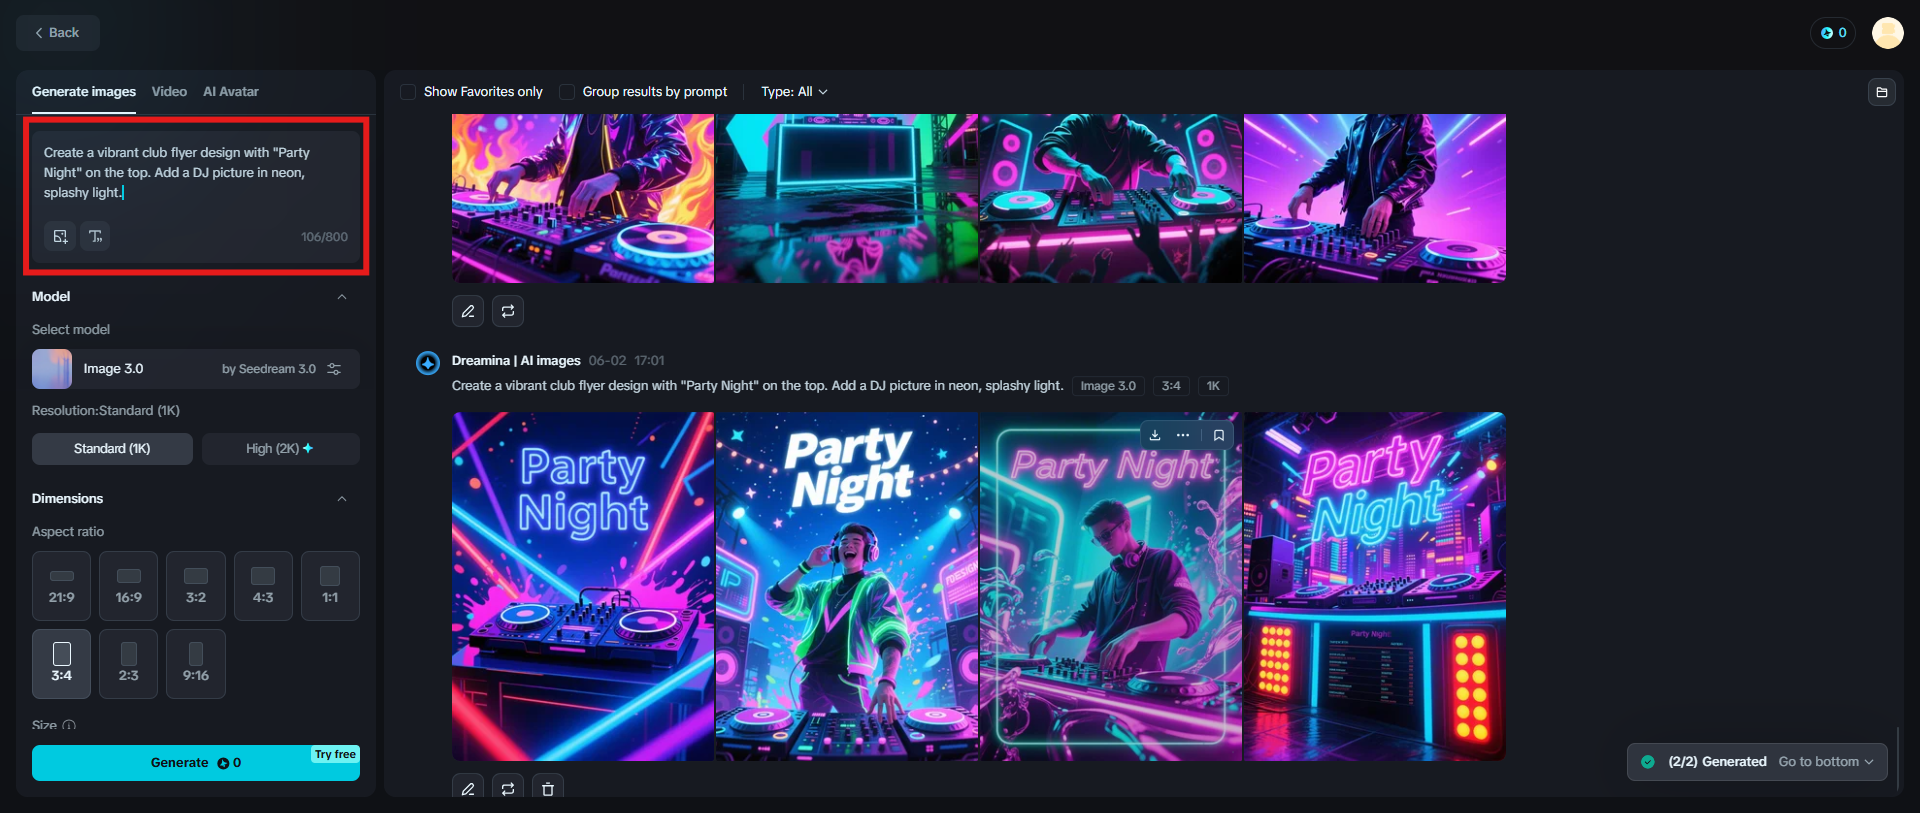Delete the Party Night results with trash icon

pos(548,788)
